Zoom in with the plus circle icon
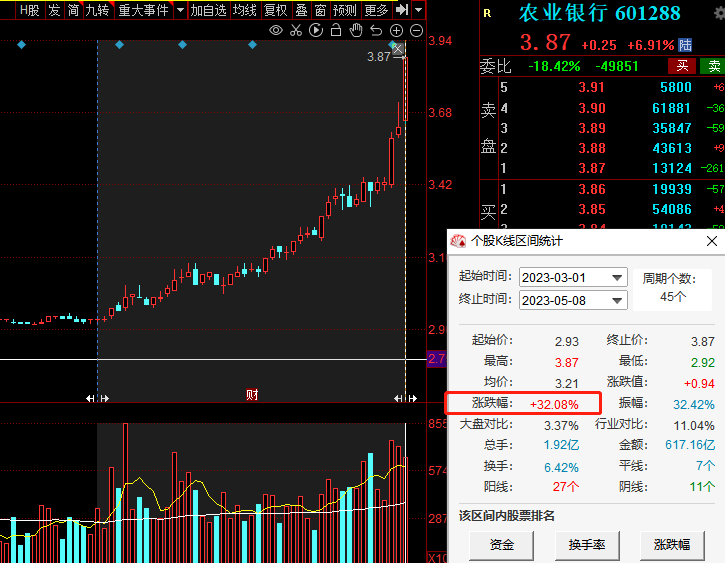The height and width of the screenshot is (563, 725). click(x=396, y=31)
